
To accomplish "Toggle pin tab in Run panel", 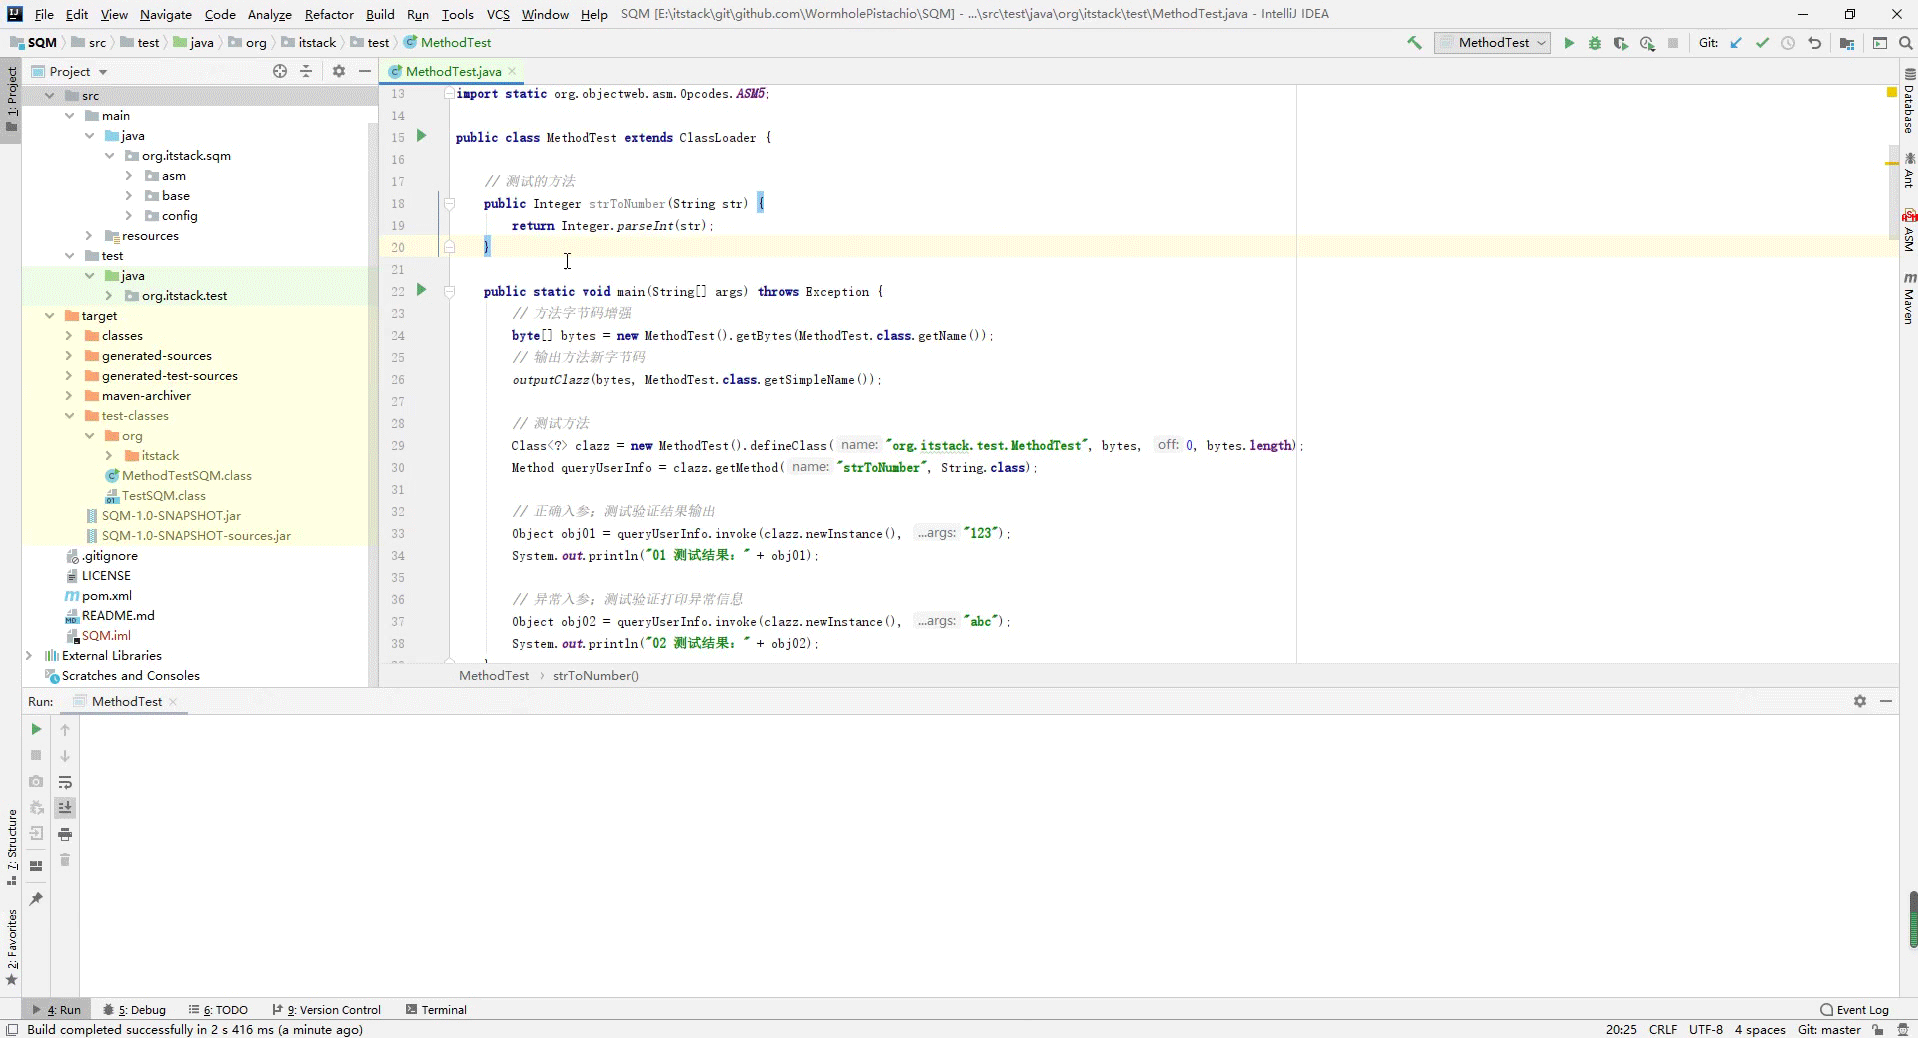I will [x=36, y=899].
